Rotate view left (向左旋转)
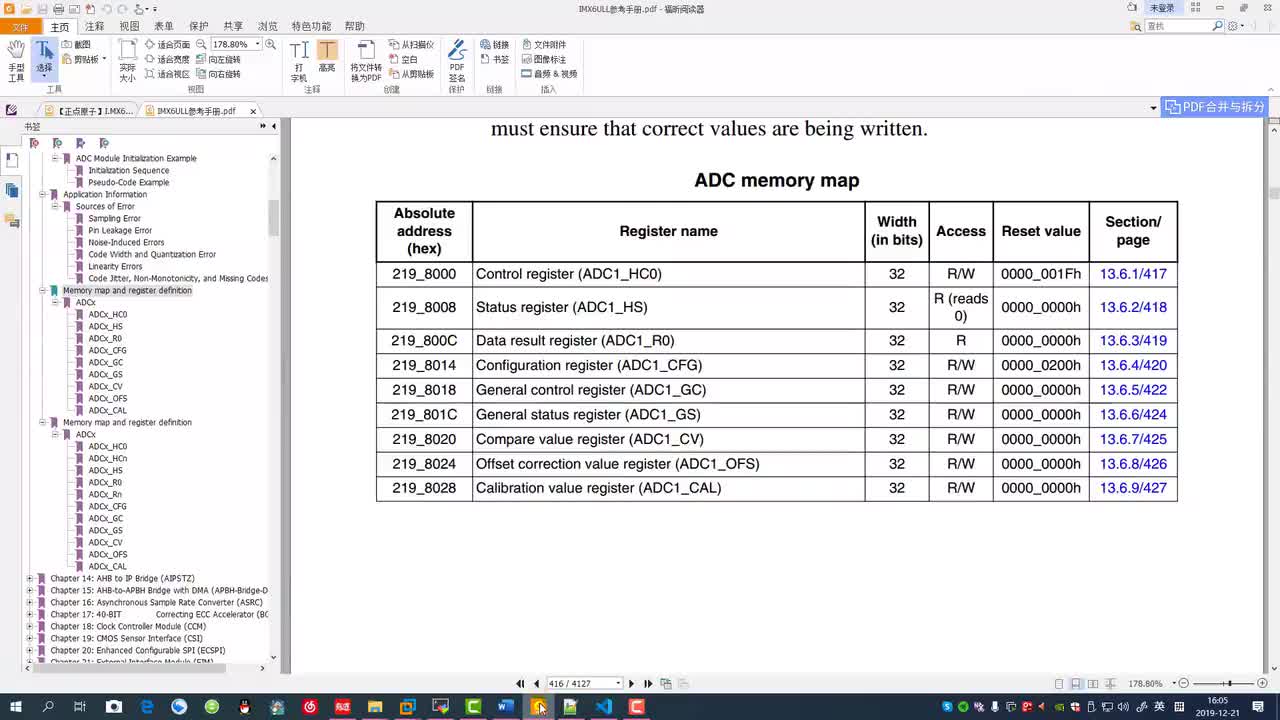 [218, 59]
